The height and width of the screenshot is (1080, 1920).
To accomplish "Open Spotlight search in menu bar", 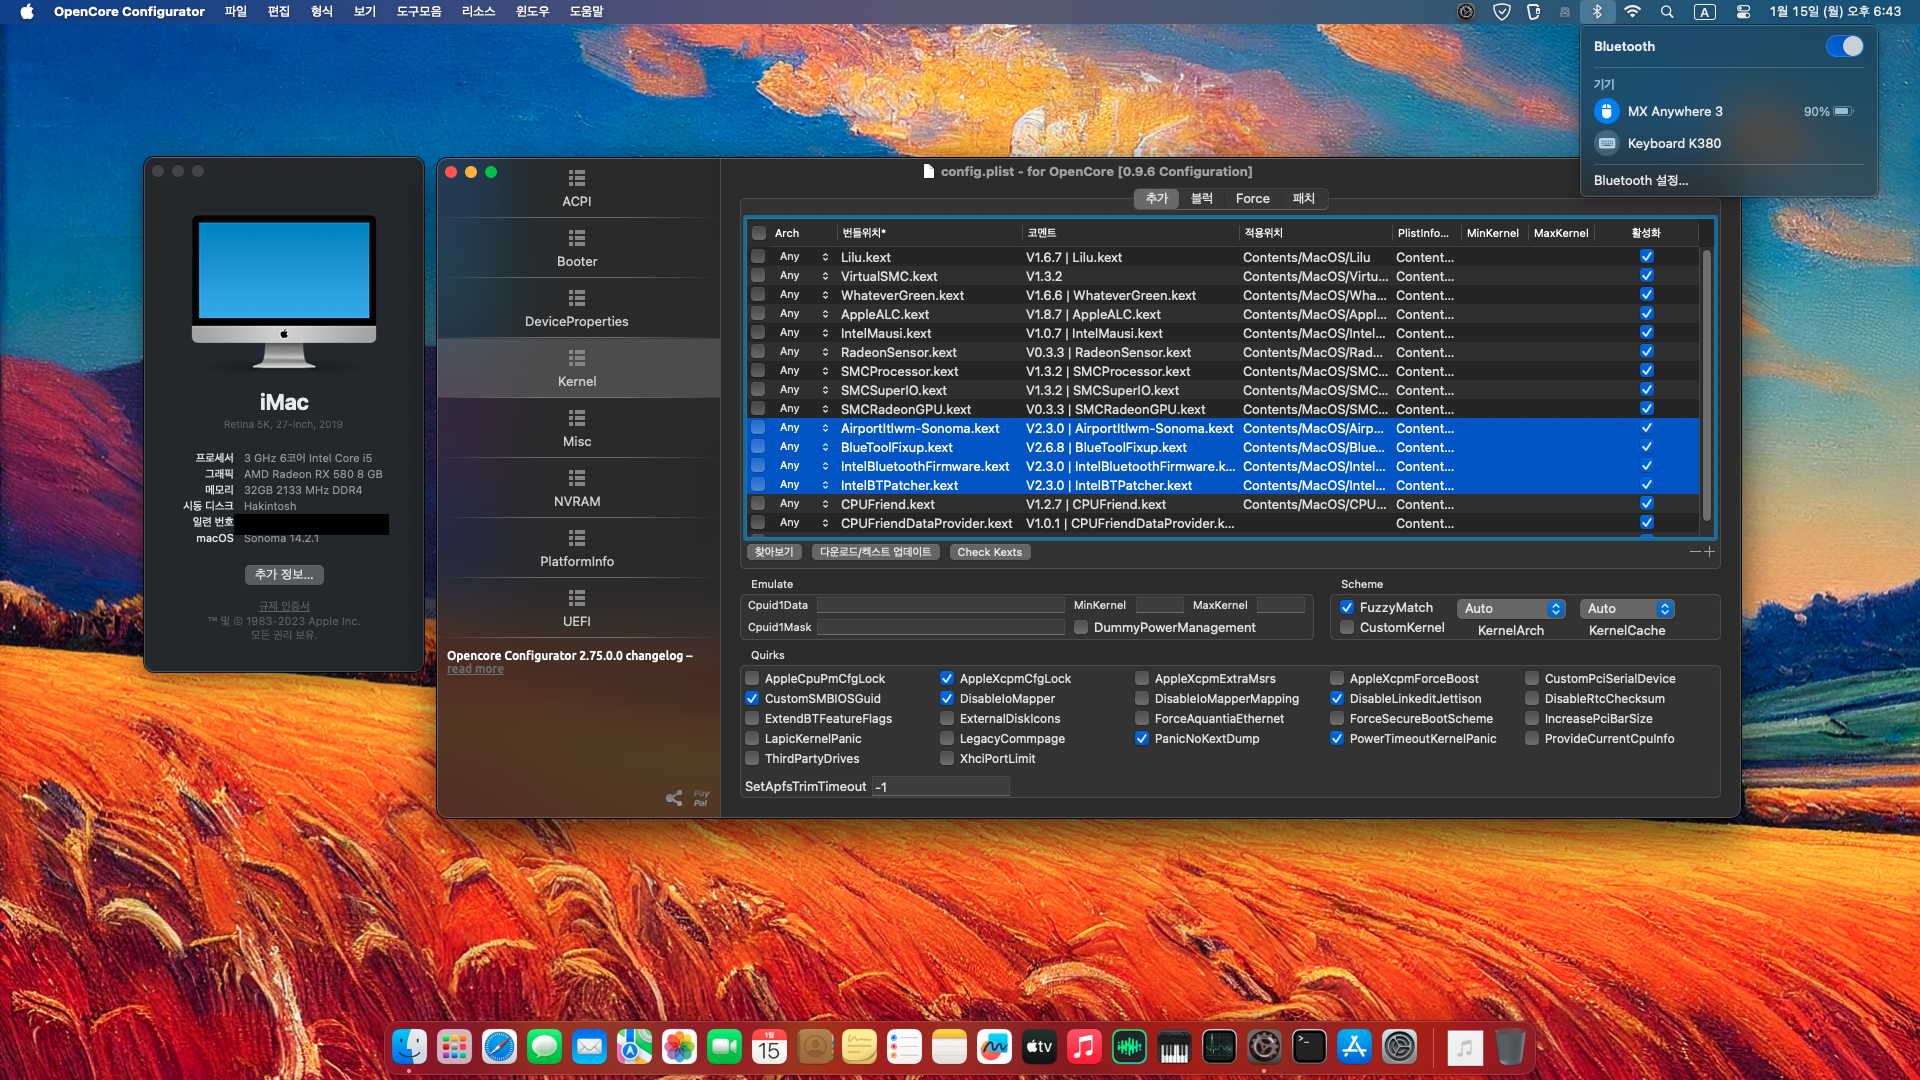I will 1667,12.
